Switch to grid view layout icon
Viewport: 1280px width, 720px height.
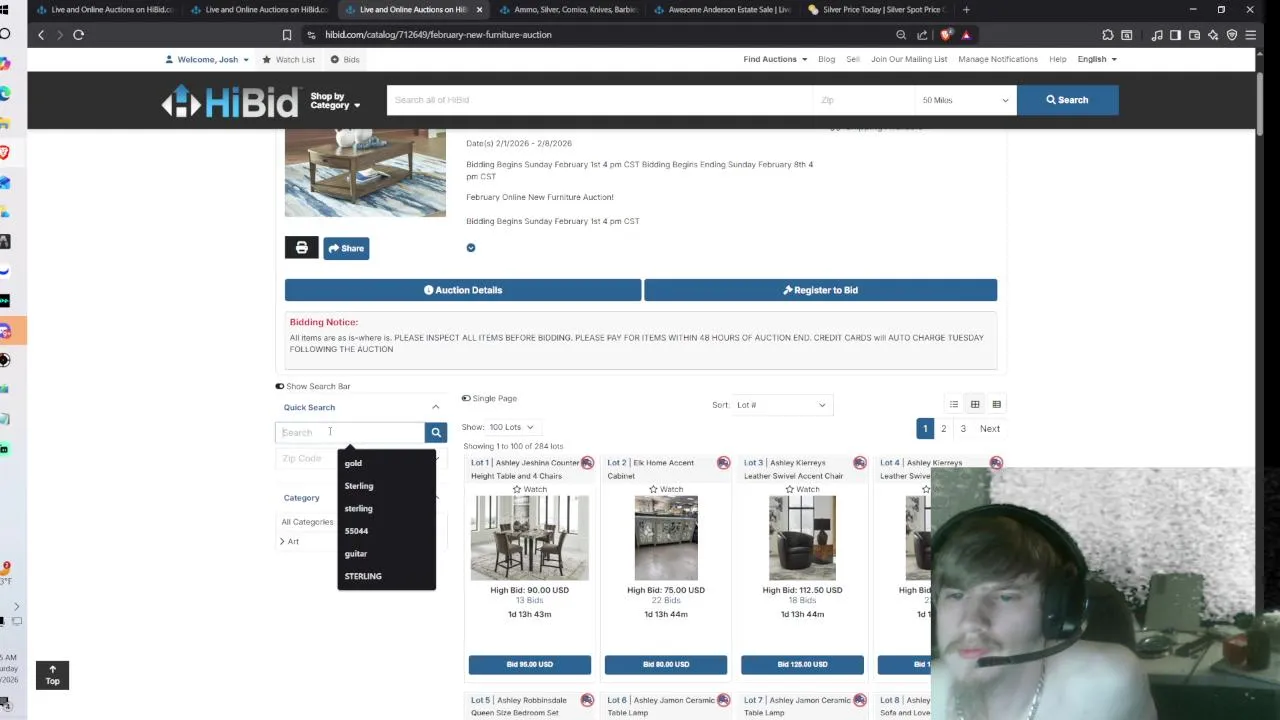tap(975, 404)
